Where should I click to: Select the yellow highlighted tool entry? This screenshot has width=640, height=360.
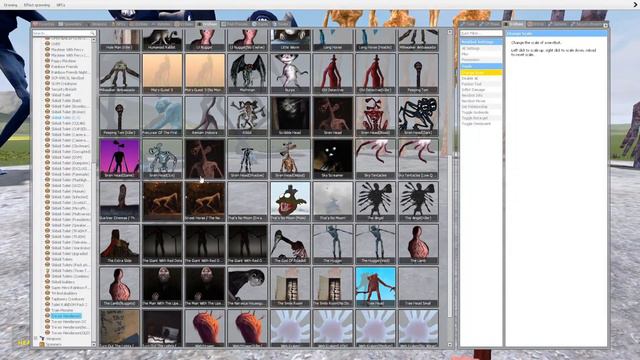pyautogui.click(x=481, y=72)
